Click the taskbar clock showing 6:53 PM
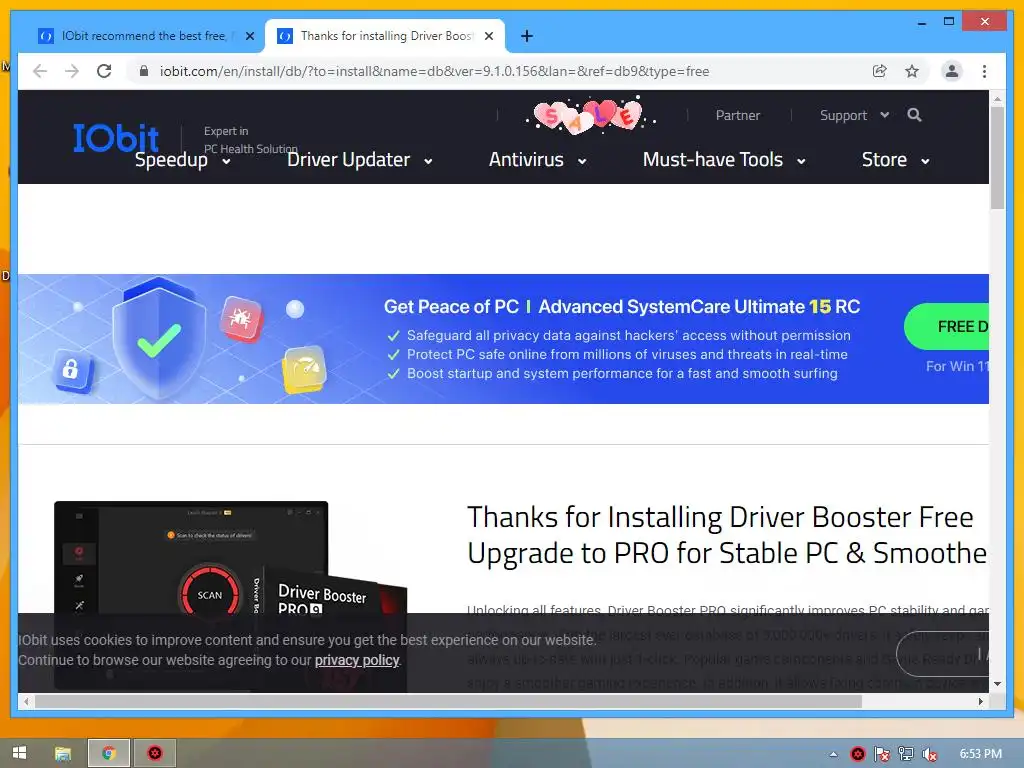 tap(980, 754)
